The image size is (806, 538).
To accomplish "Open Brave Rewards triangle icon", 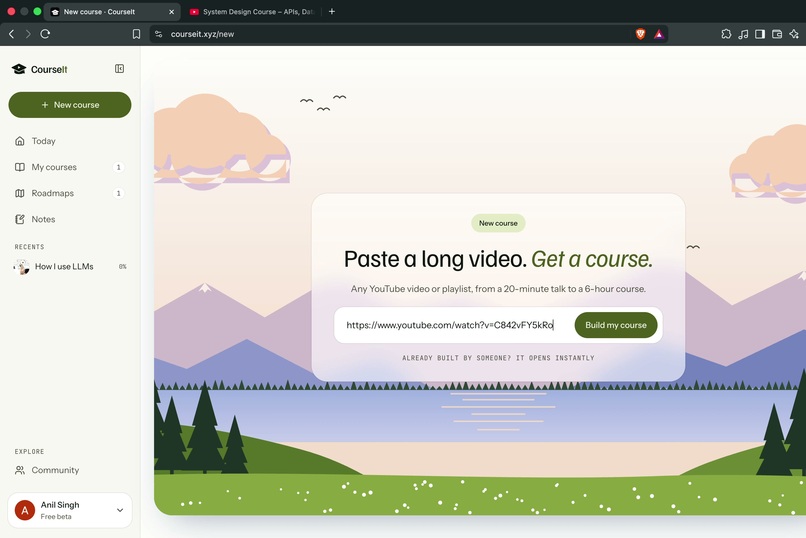I will click(x=659, y=34).
